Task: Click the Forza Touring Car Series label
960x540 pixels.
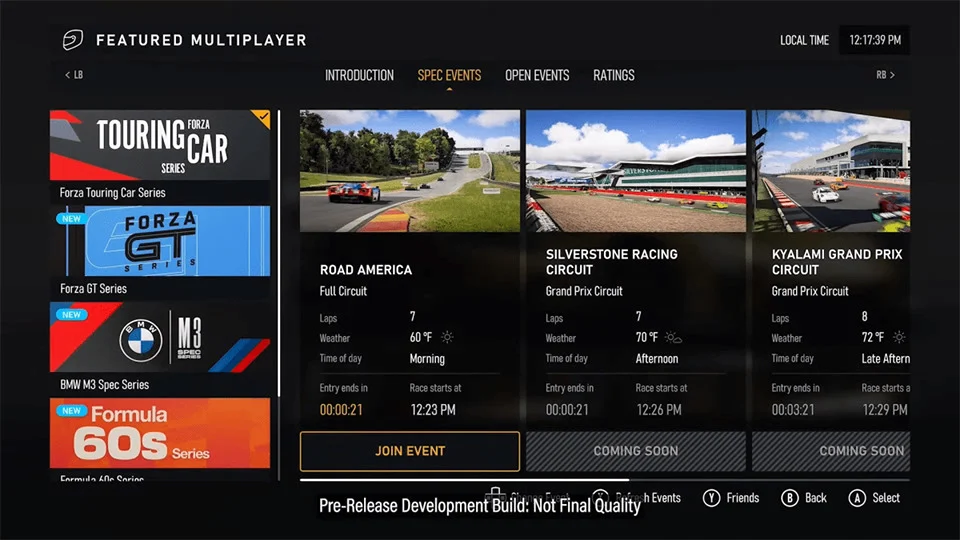Action: click(x=113, y=193)
